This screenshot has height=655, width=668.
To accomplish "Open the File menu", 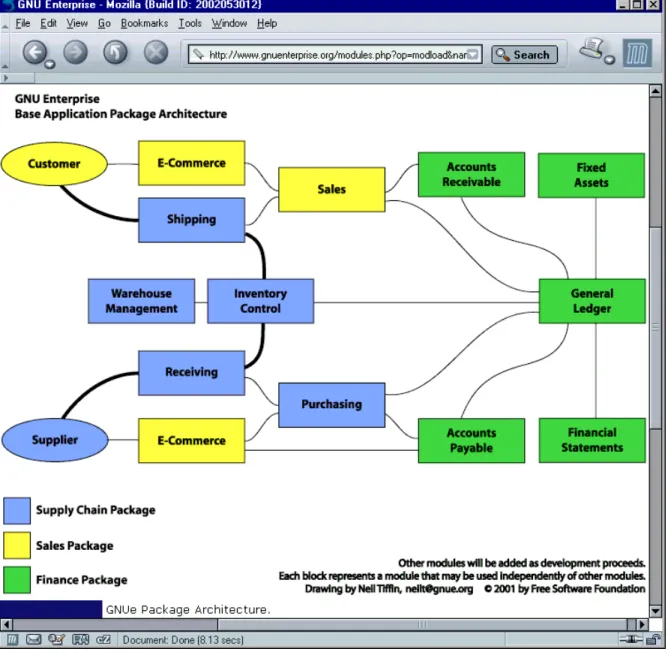I will pyautogui.click(x=23, y=23).
